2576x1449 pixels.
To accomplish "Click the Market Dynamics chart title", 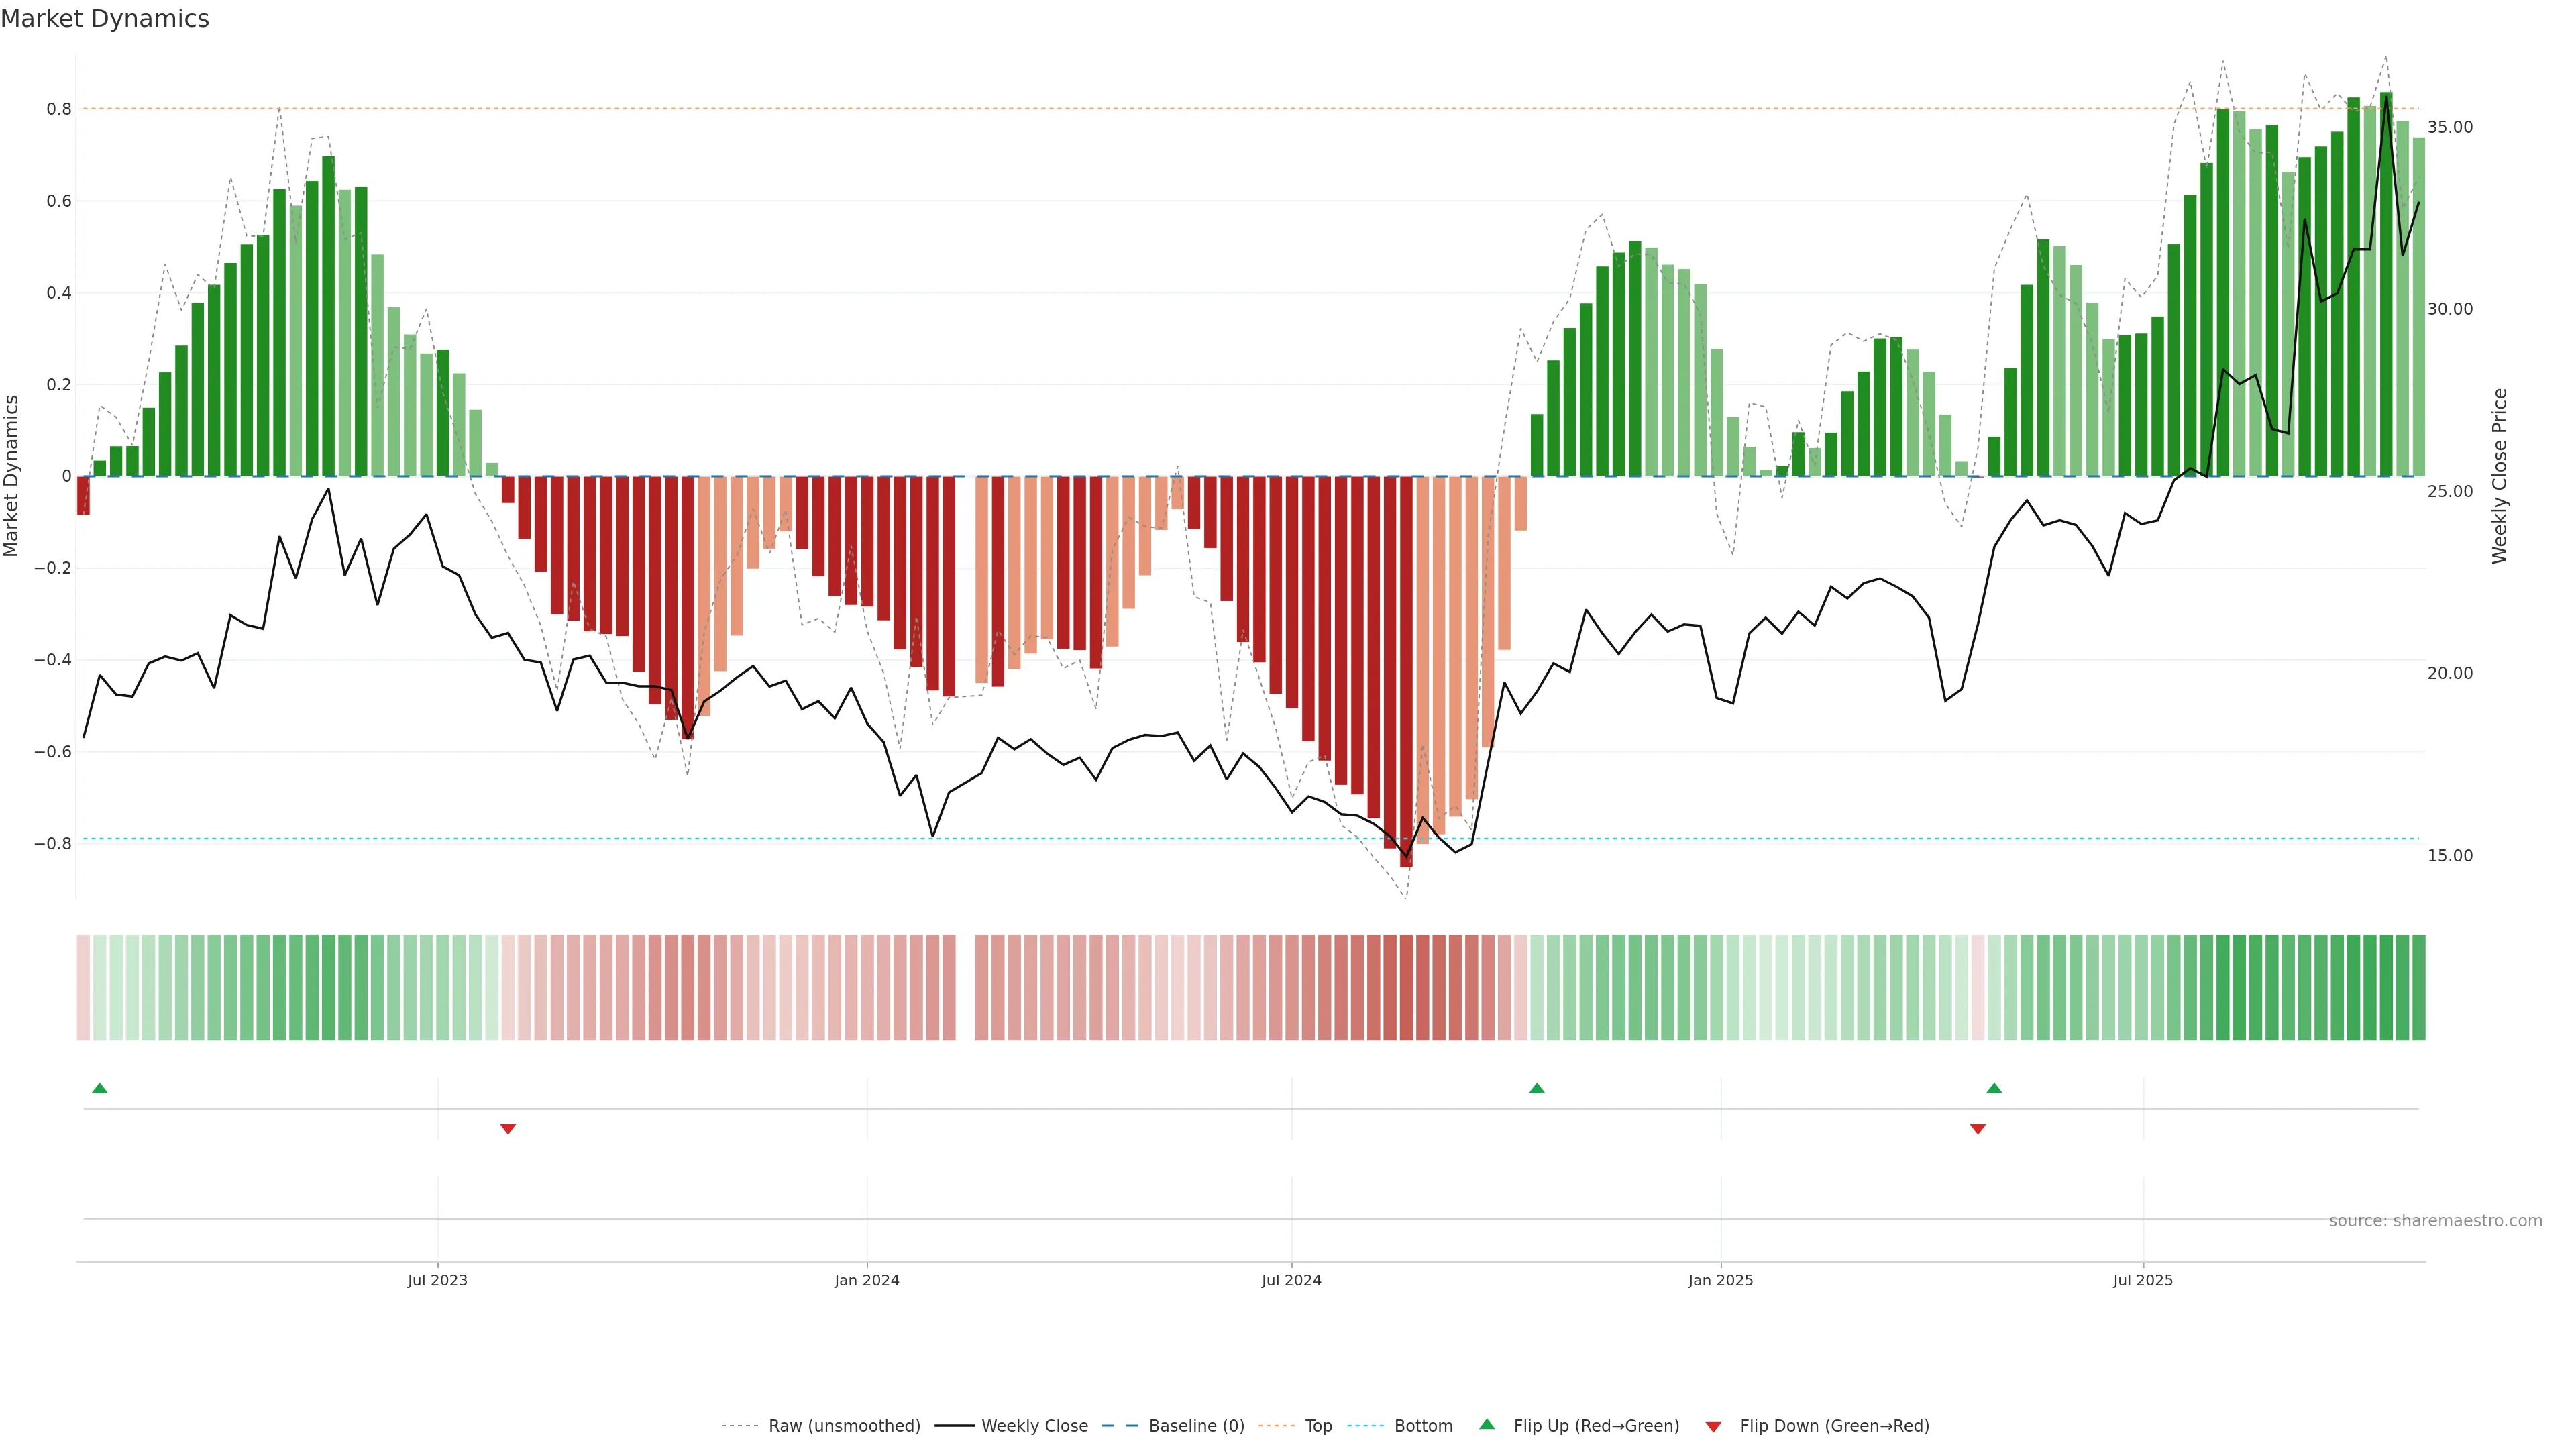I will 105,19.
